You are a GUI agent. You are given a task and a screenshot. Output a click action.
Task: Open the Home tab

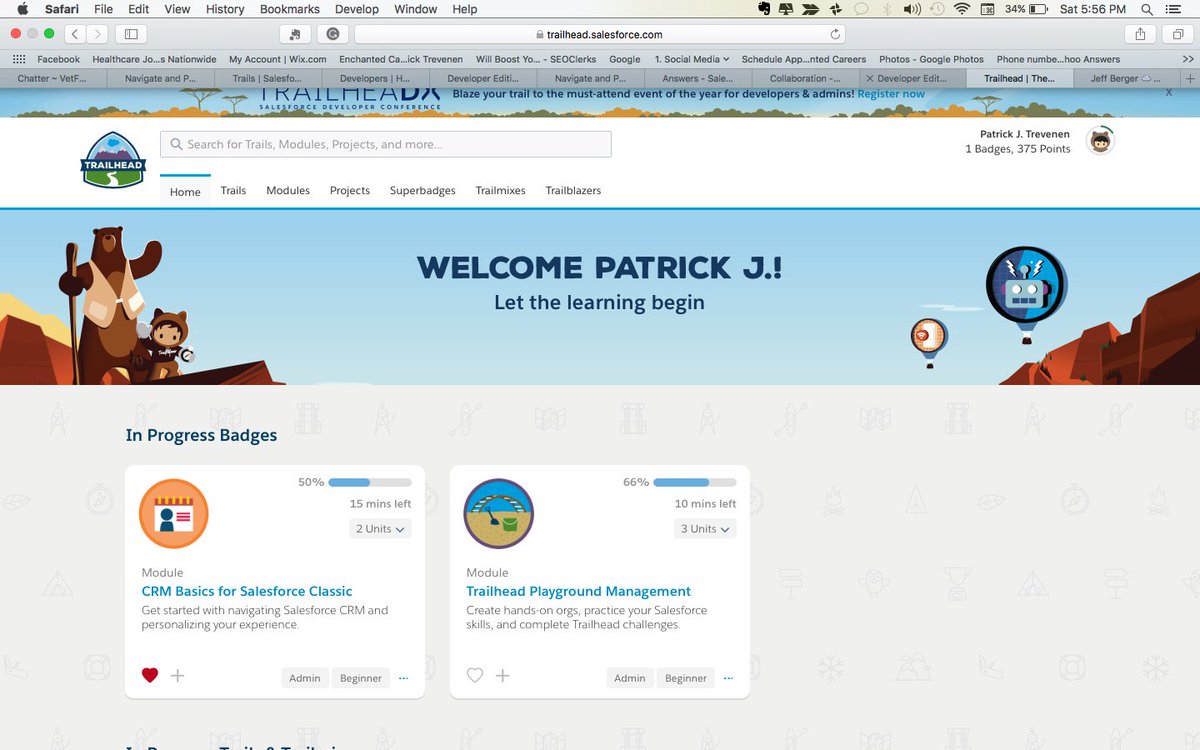[x=185, y=191]
